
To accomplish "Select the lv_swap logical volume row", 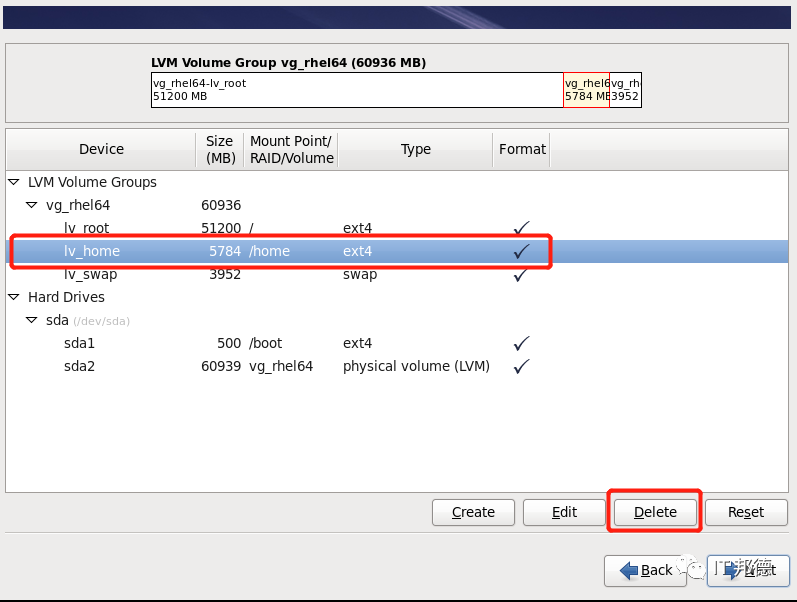I will [397, 274].
